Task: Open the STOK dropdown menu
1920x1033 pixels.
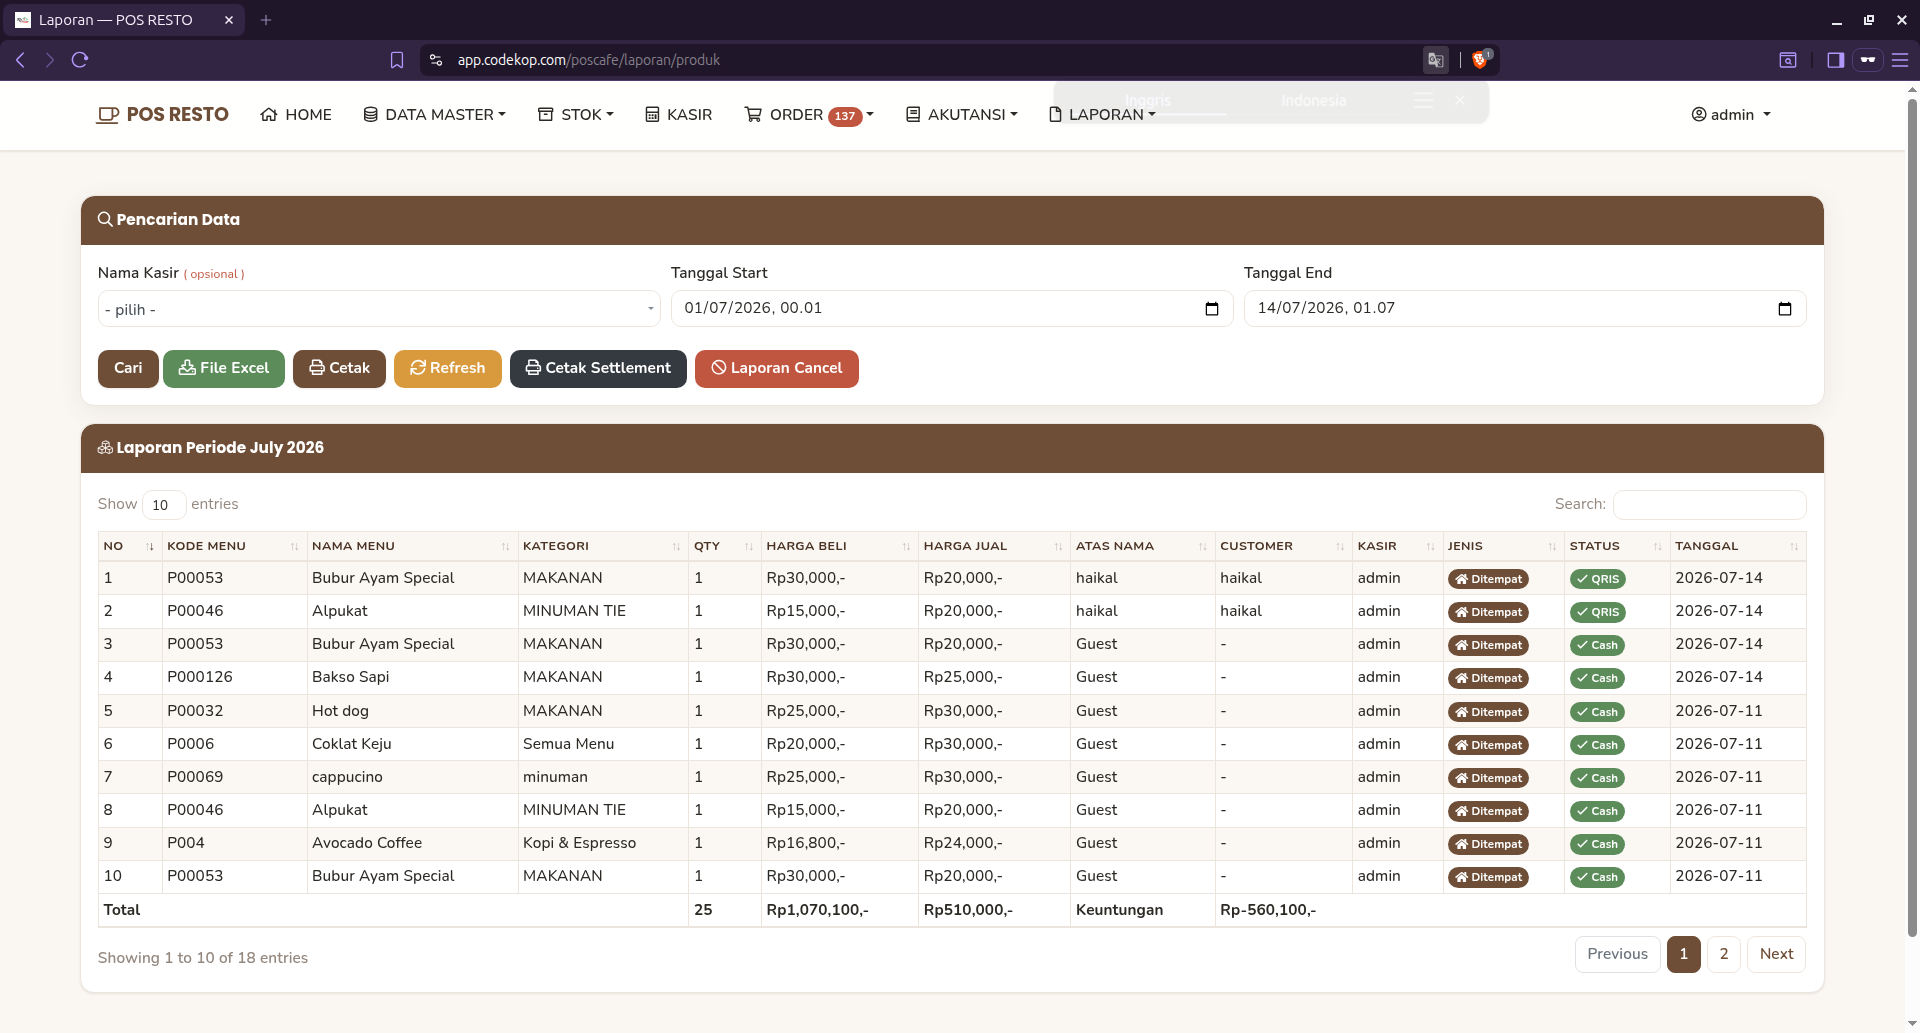Action: [x=576, y=115]
